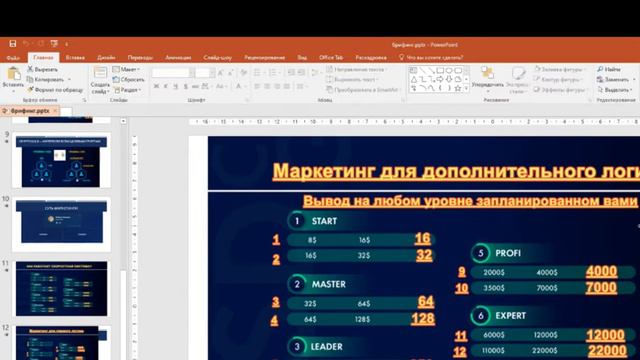Start slideshow from quick access toolbar
Viewport: 640px width, 360px height.
click(54, 44)
